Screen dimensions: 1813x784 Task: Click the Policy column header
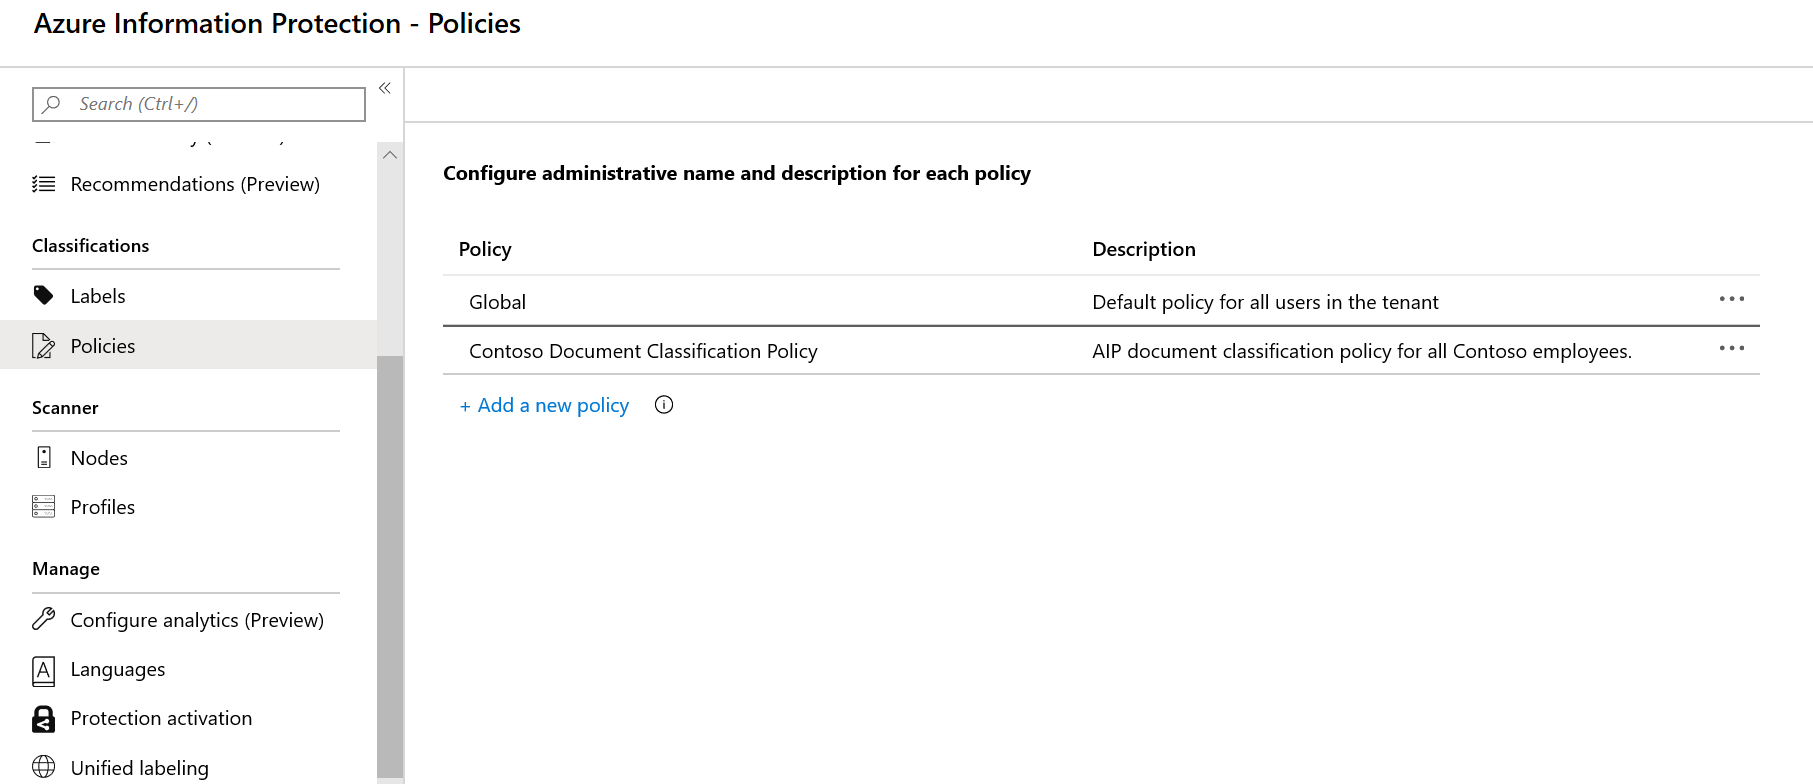coord(485,249)
